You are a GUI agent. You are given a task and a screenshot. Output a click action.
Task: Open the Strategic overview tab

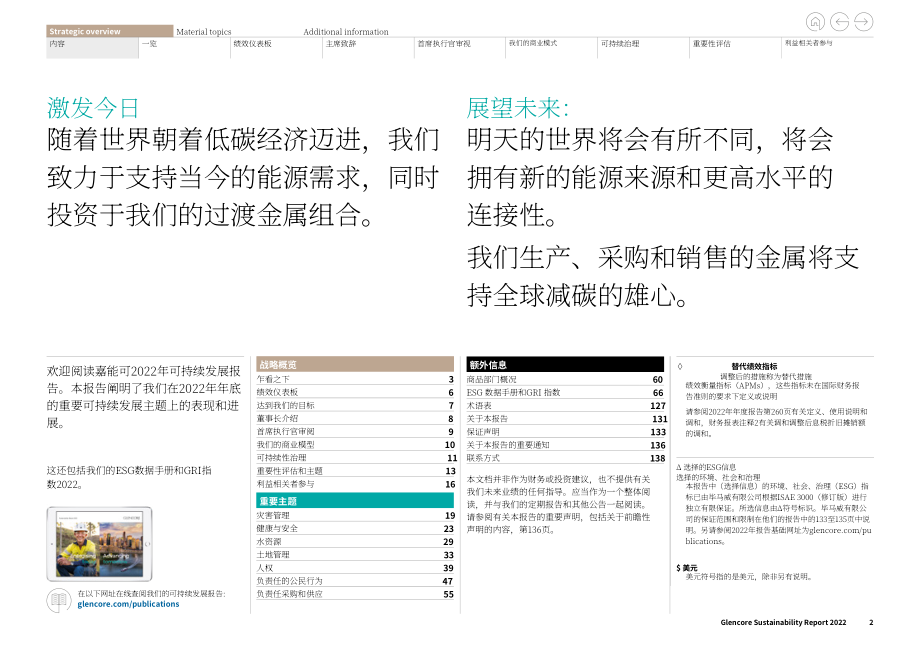[x=110, y=31]
